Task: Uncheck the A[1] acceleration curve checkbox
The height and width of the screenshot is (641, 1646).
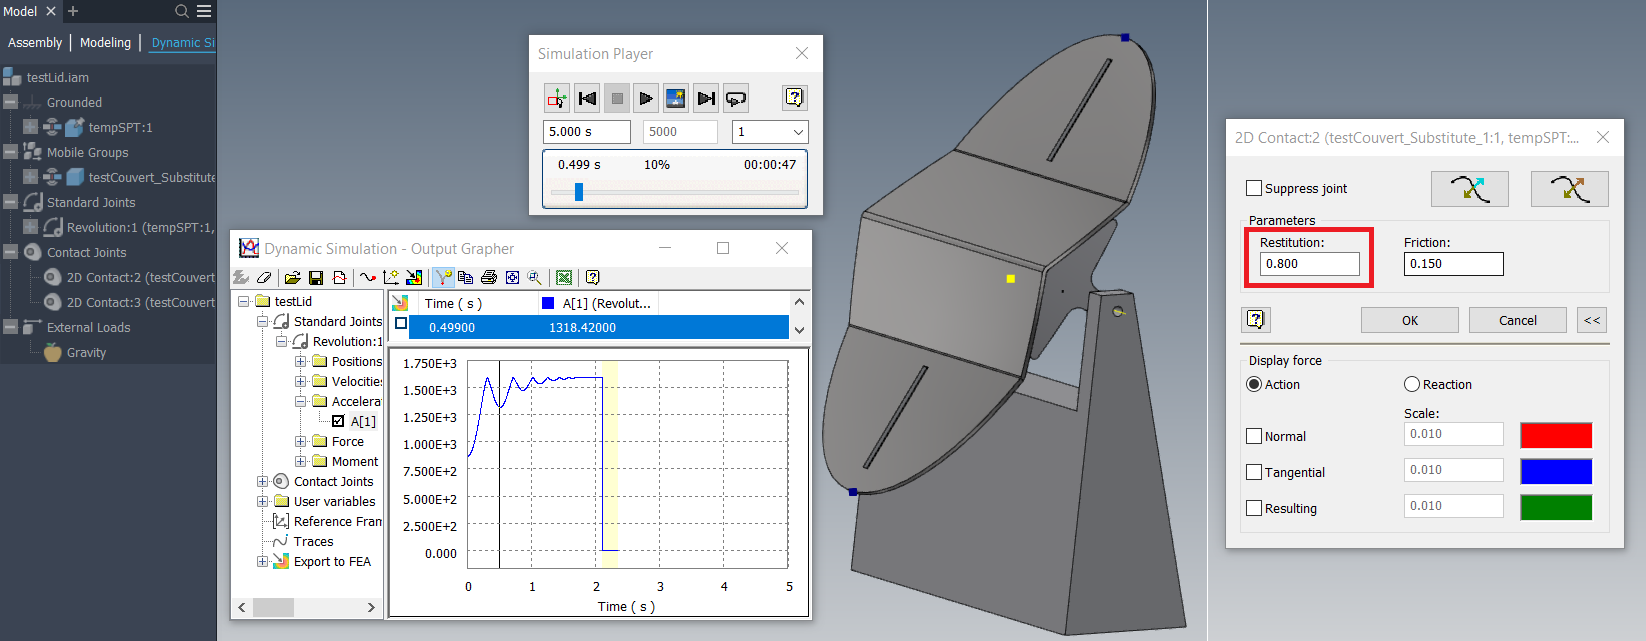Action: (x=338, y=421)
